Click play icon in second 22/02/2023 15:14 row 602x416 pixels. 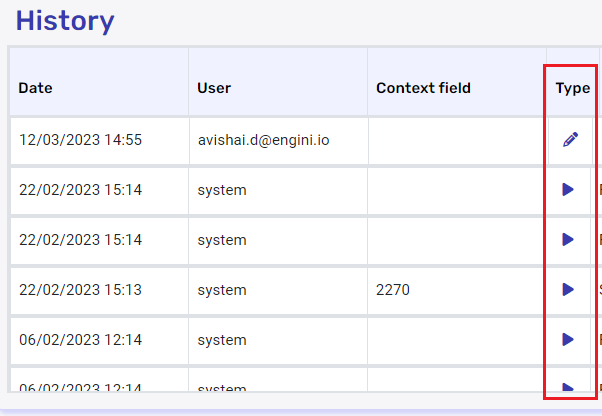click(568, 240)
